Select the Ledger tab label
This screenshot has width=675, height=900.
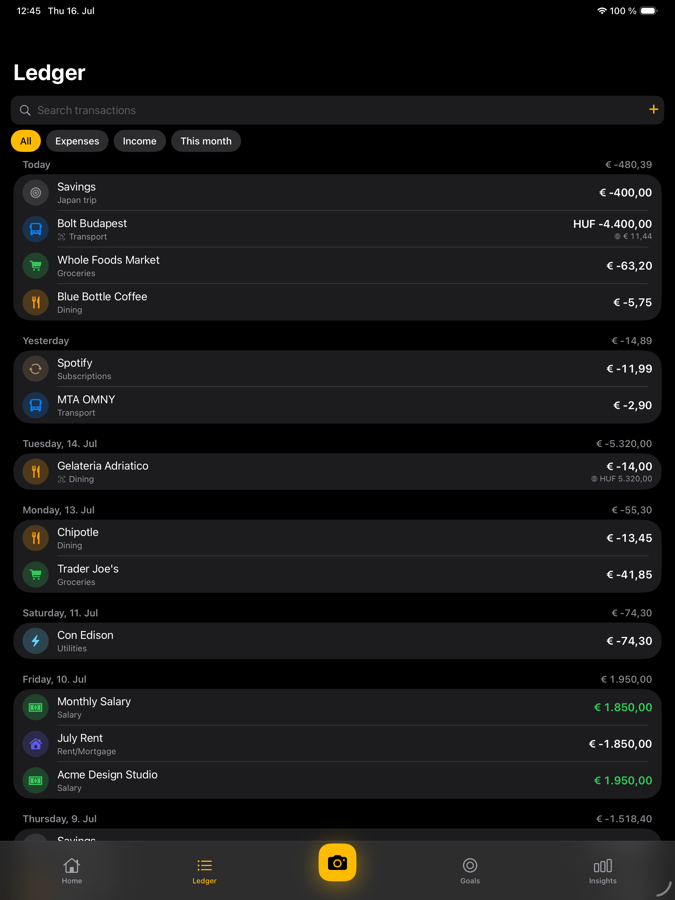click(x=204, y=881)
